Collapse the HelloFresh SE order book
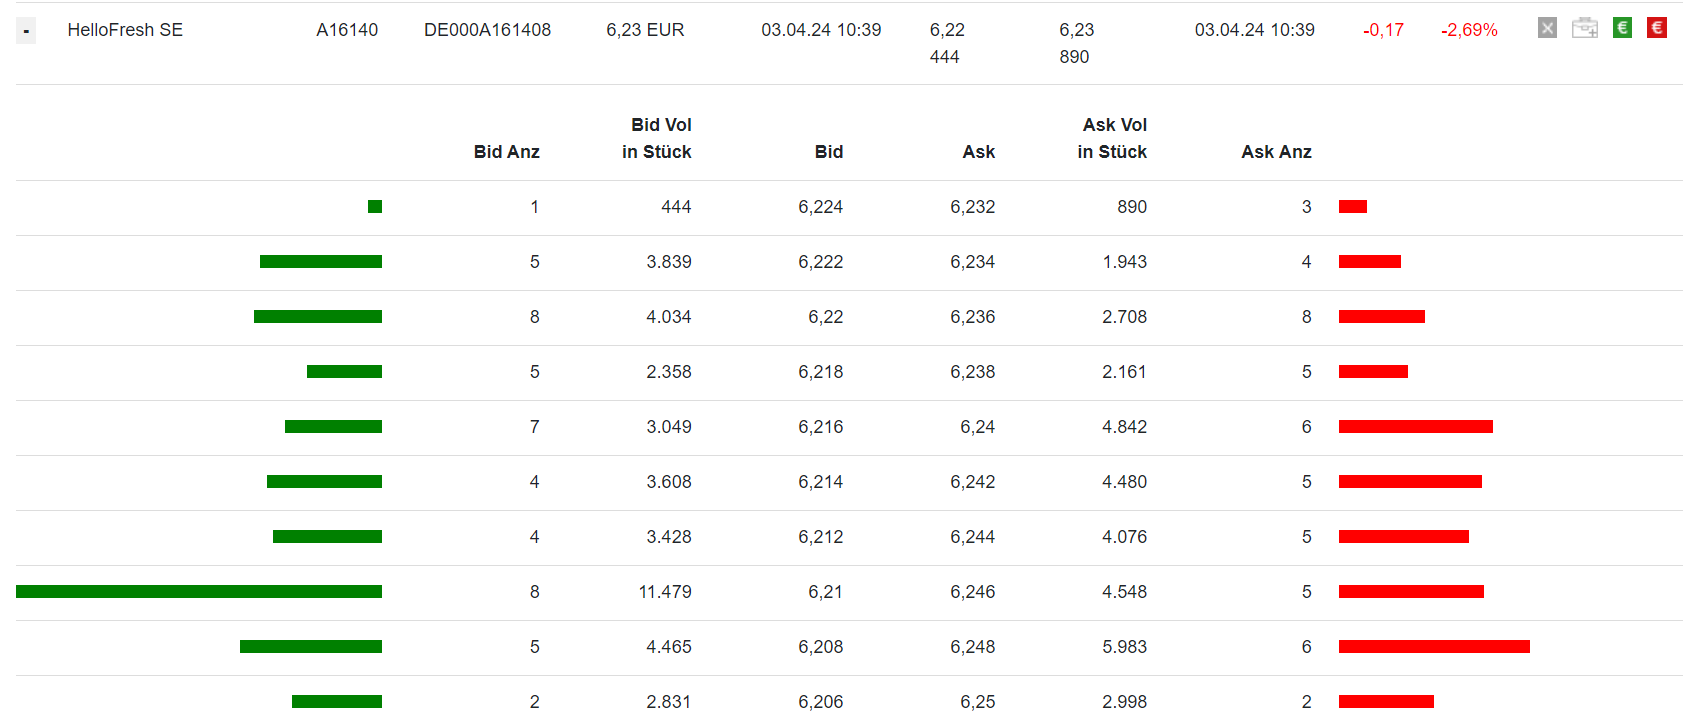 coord(26,31)
